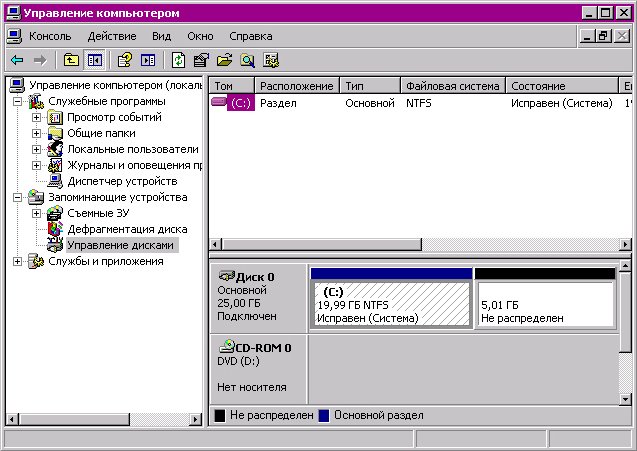Click the volume list right scroll arrow

[625, 245]
